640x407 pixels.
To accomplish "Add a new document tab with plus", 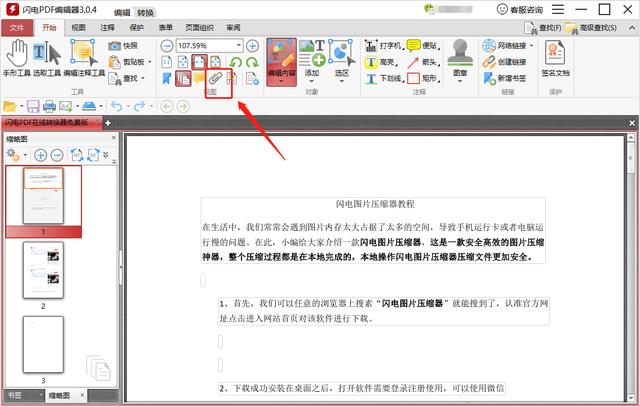I will tap(108, 123).
